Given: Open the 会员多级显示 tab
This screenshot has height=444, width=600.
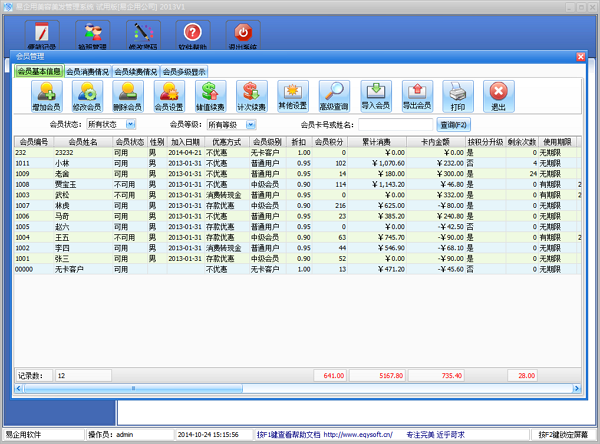Looking at the screenshot, I should coord(183,71).
